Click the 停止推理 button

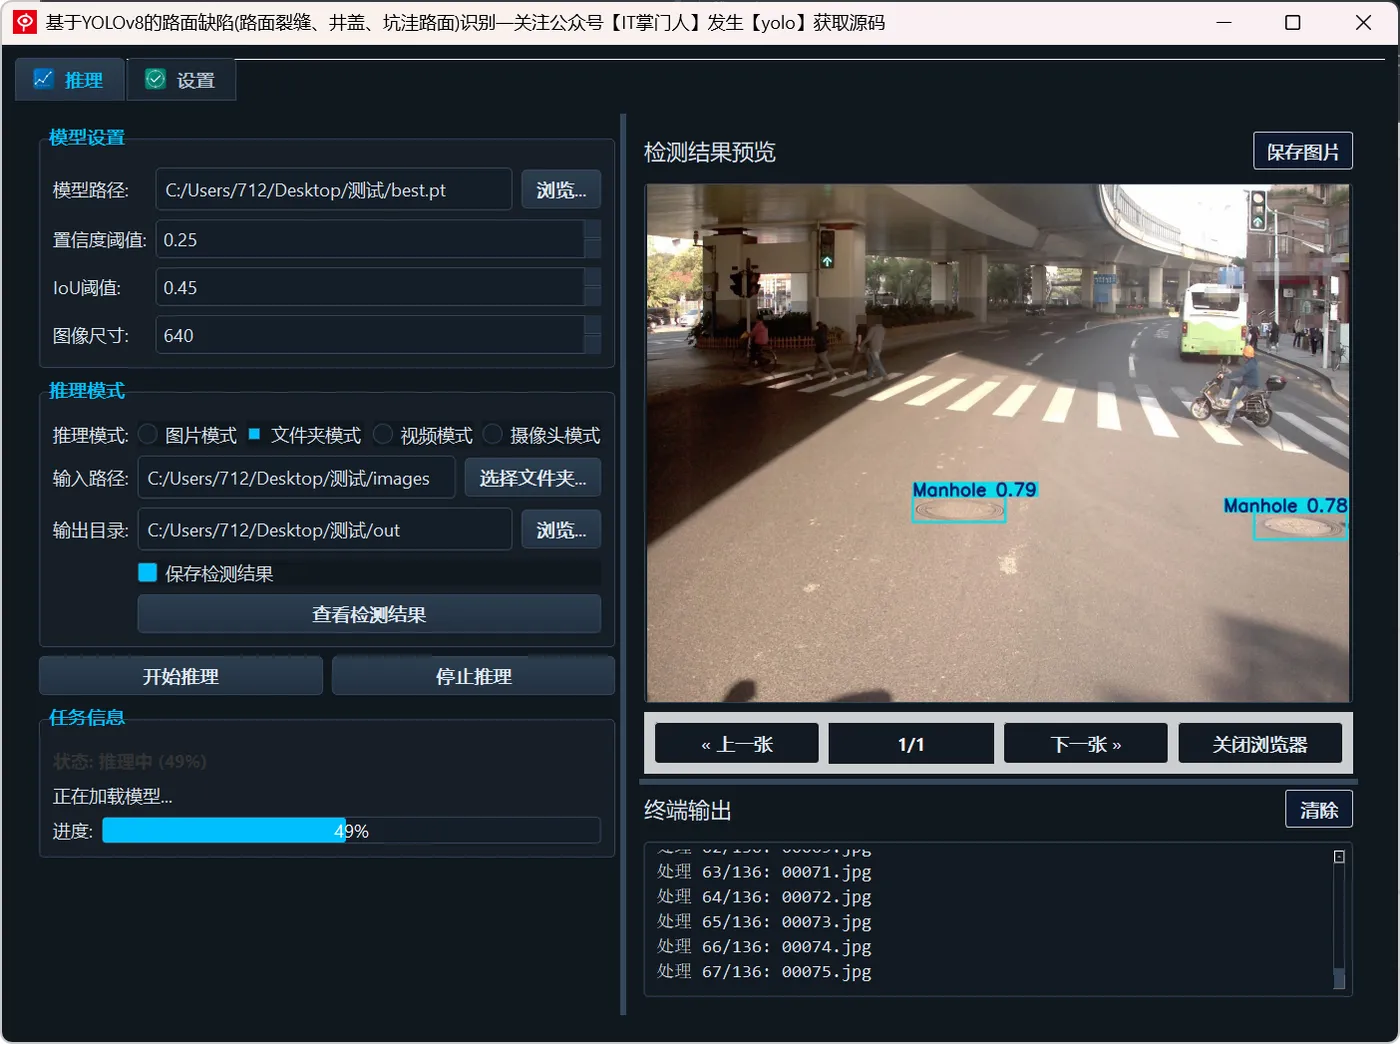coord(473,676)
